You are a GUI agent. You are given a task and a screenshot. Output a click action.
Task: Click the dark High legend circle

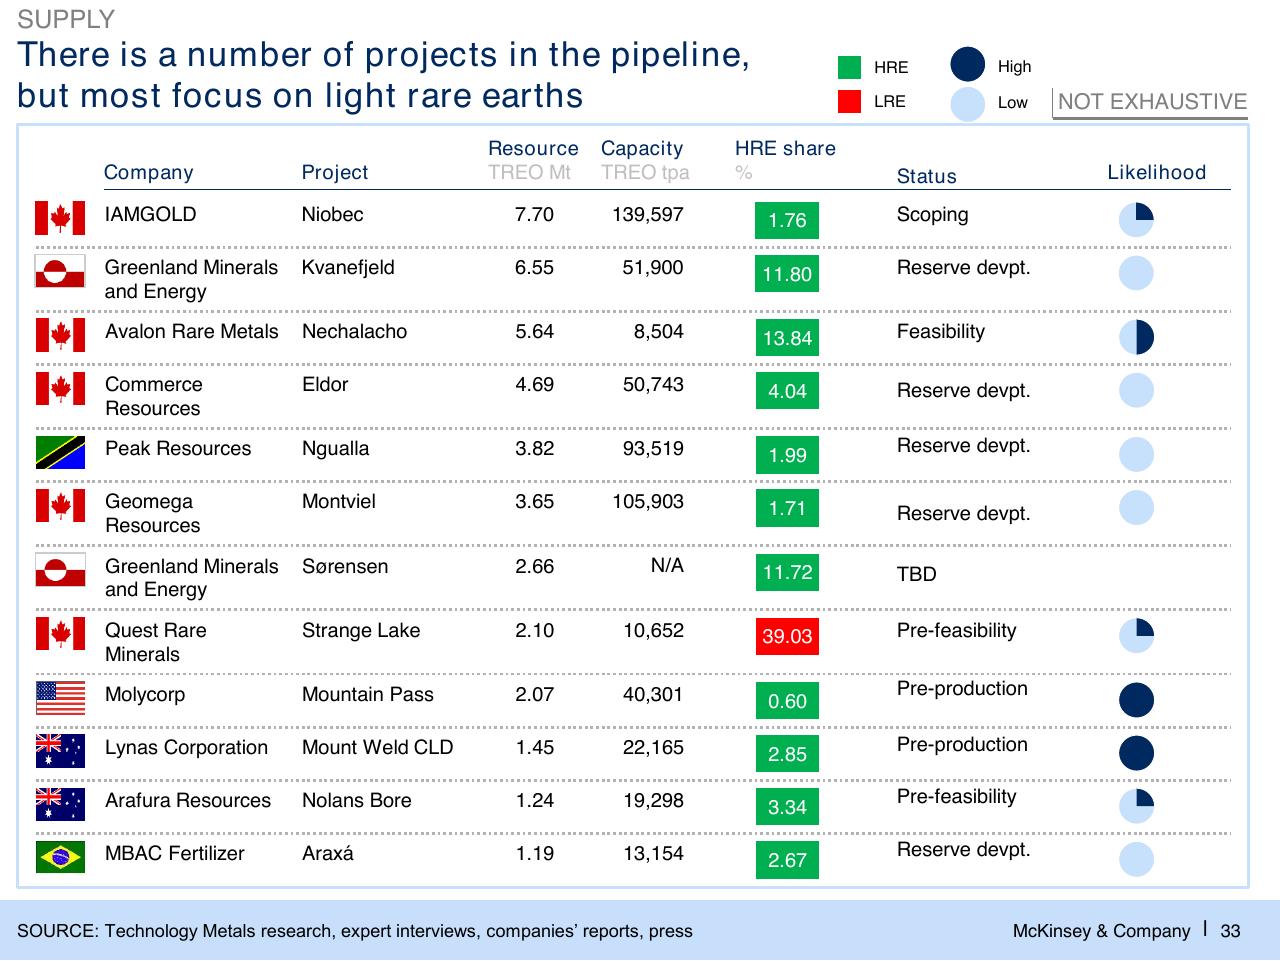click(968, 65)
